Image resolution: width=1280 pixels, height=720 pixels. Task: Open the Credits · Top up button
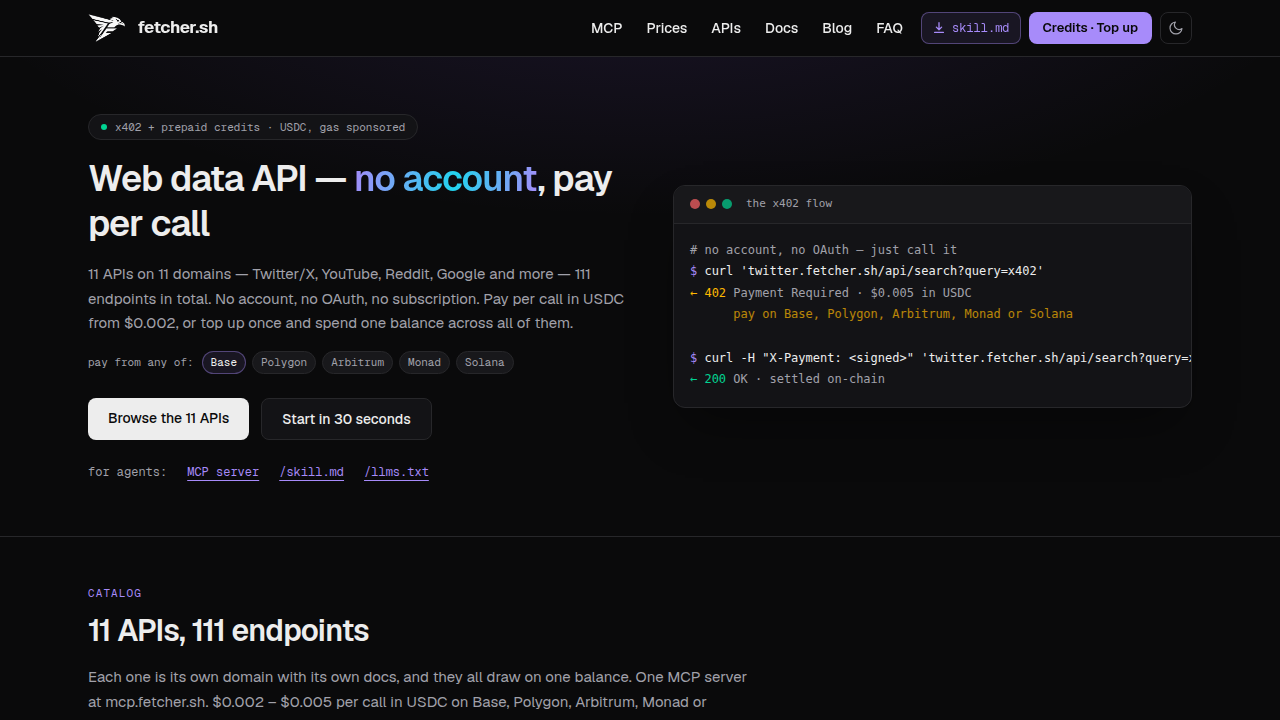coord(1090,28)
